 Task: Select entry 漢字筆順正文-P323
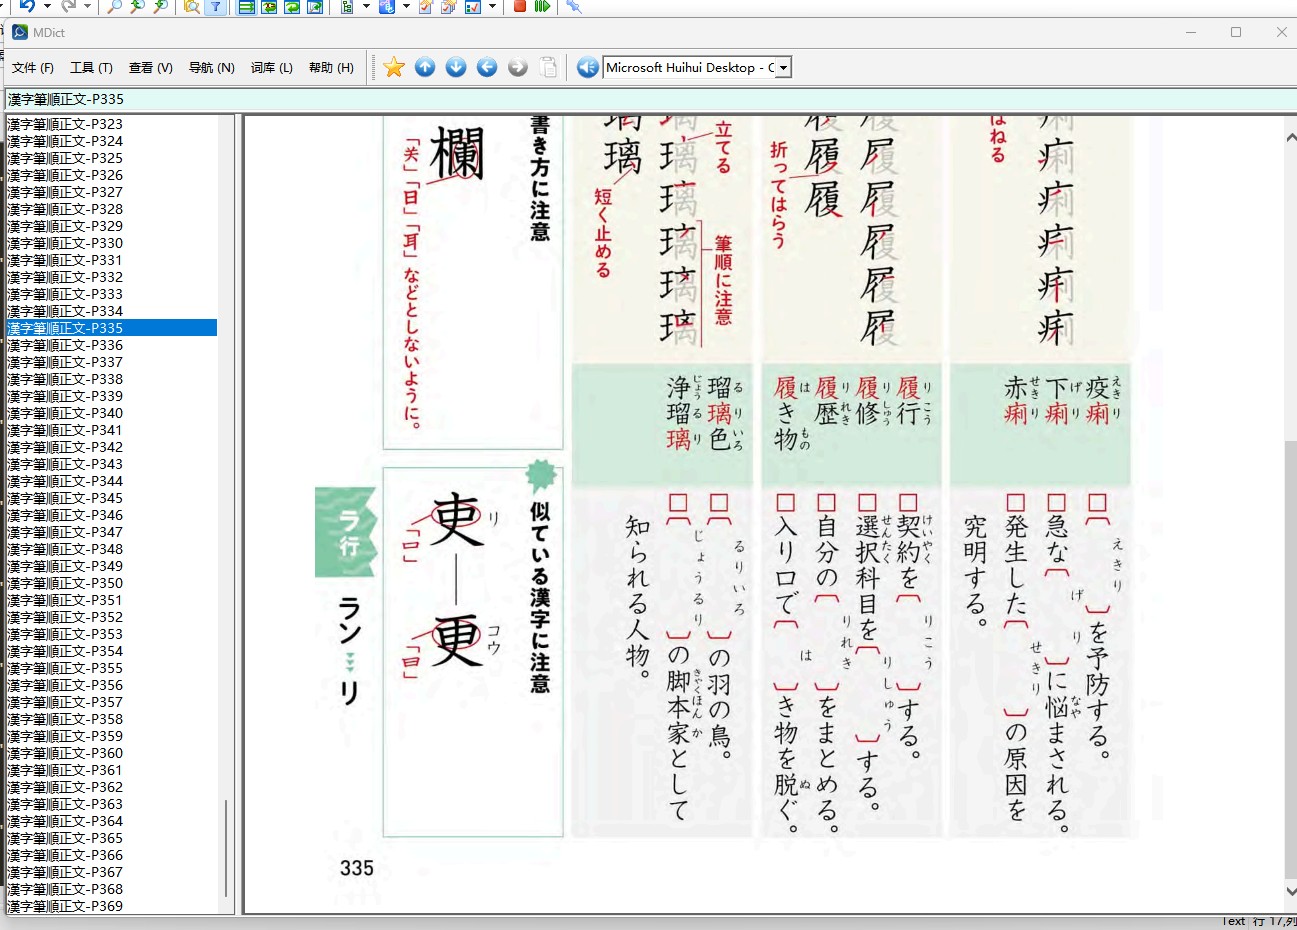click(112, 124)
